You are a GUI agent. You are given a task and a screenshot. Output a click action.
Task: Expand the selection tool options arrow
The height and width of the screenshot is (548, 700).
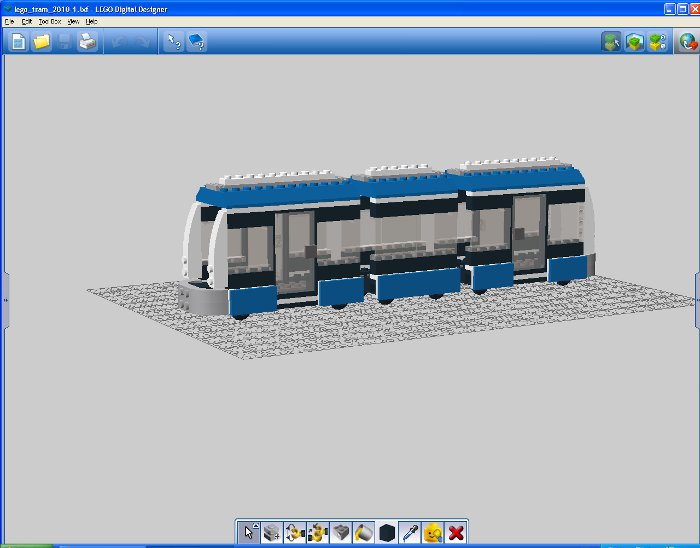click(x=256, y=525)
